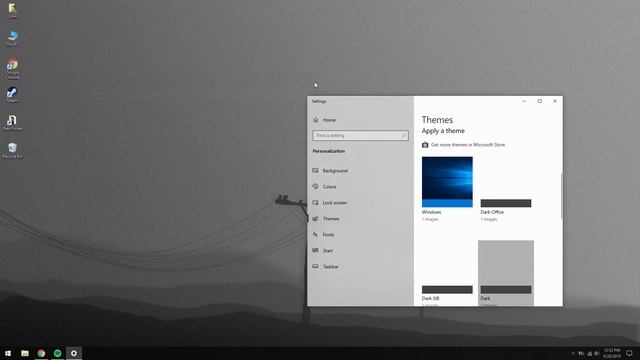The image size is (640, 360).
Task: Select the Recycle Bin desktop icon
Action: click(12, 150)
